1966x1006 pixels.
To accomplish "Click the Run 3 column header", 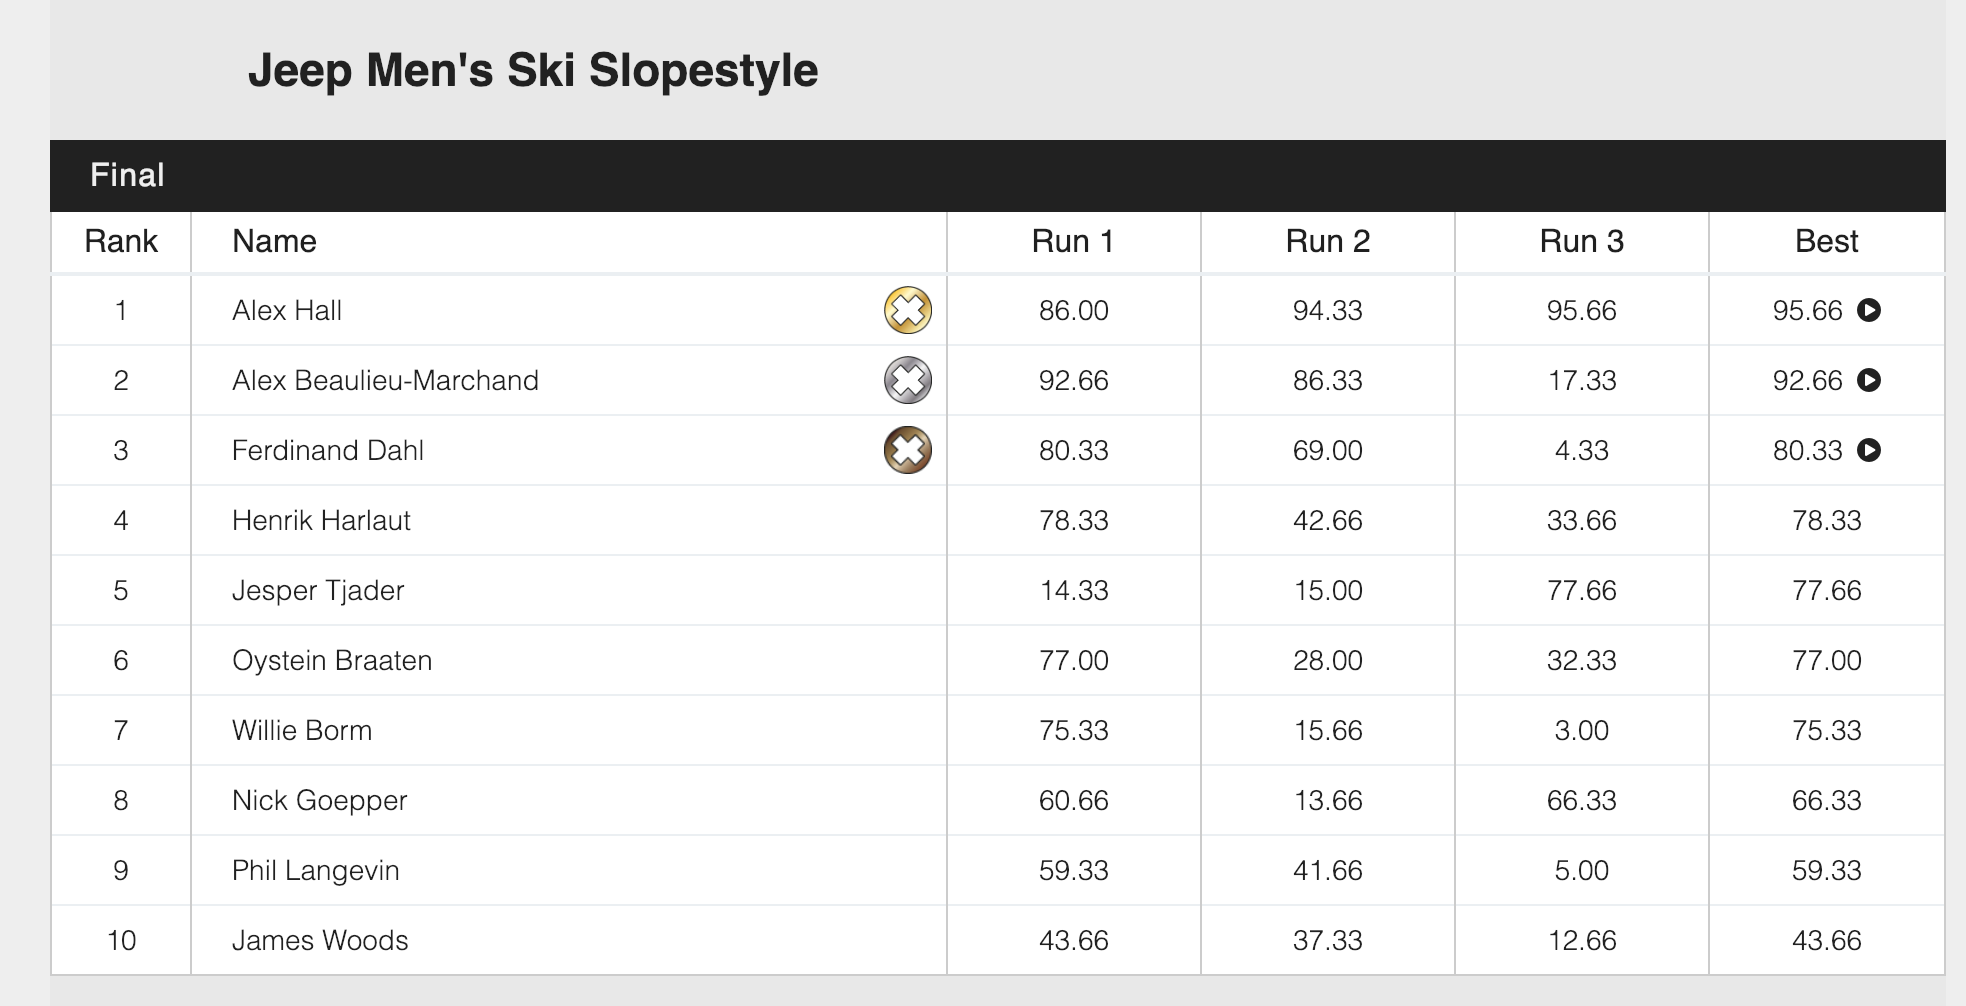I will pyautogui.click(x=1581, y=241).
